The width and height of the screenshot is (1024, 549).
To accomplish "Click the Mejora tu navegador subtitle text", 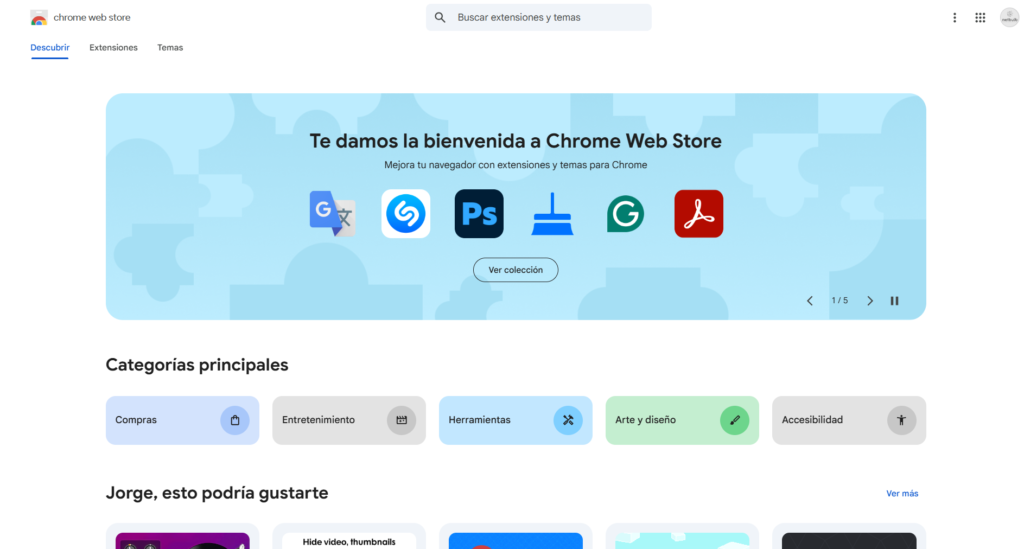I will 515,165.
